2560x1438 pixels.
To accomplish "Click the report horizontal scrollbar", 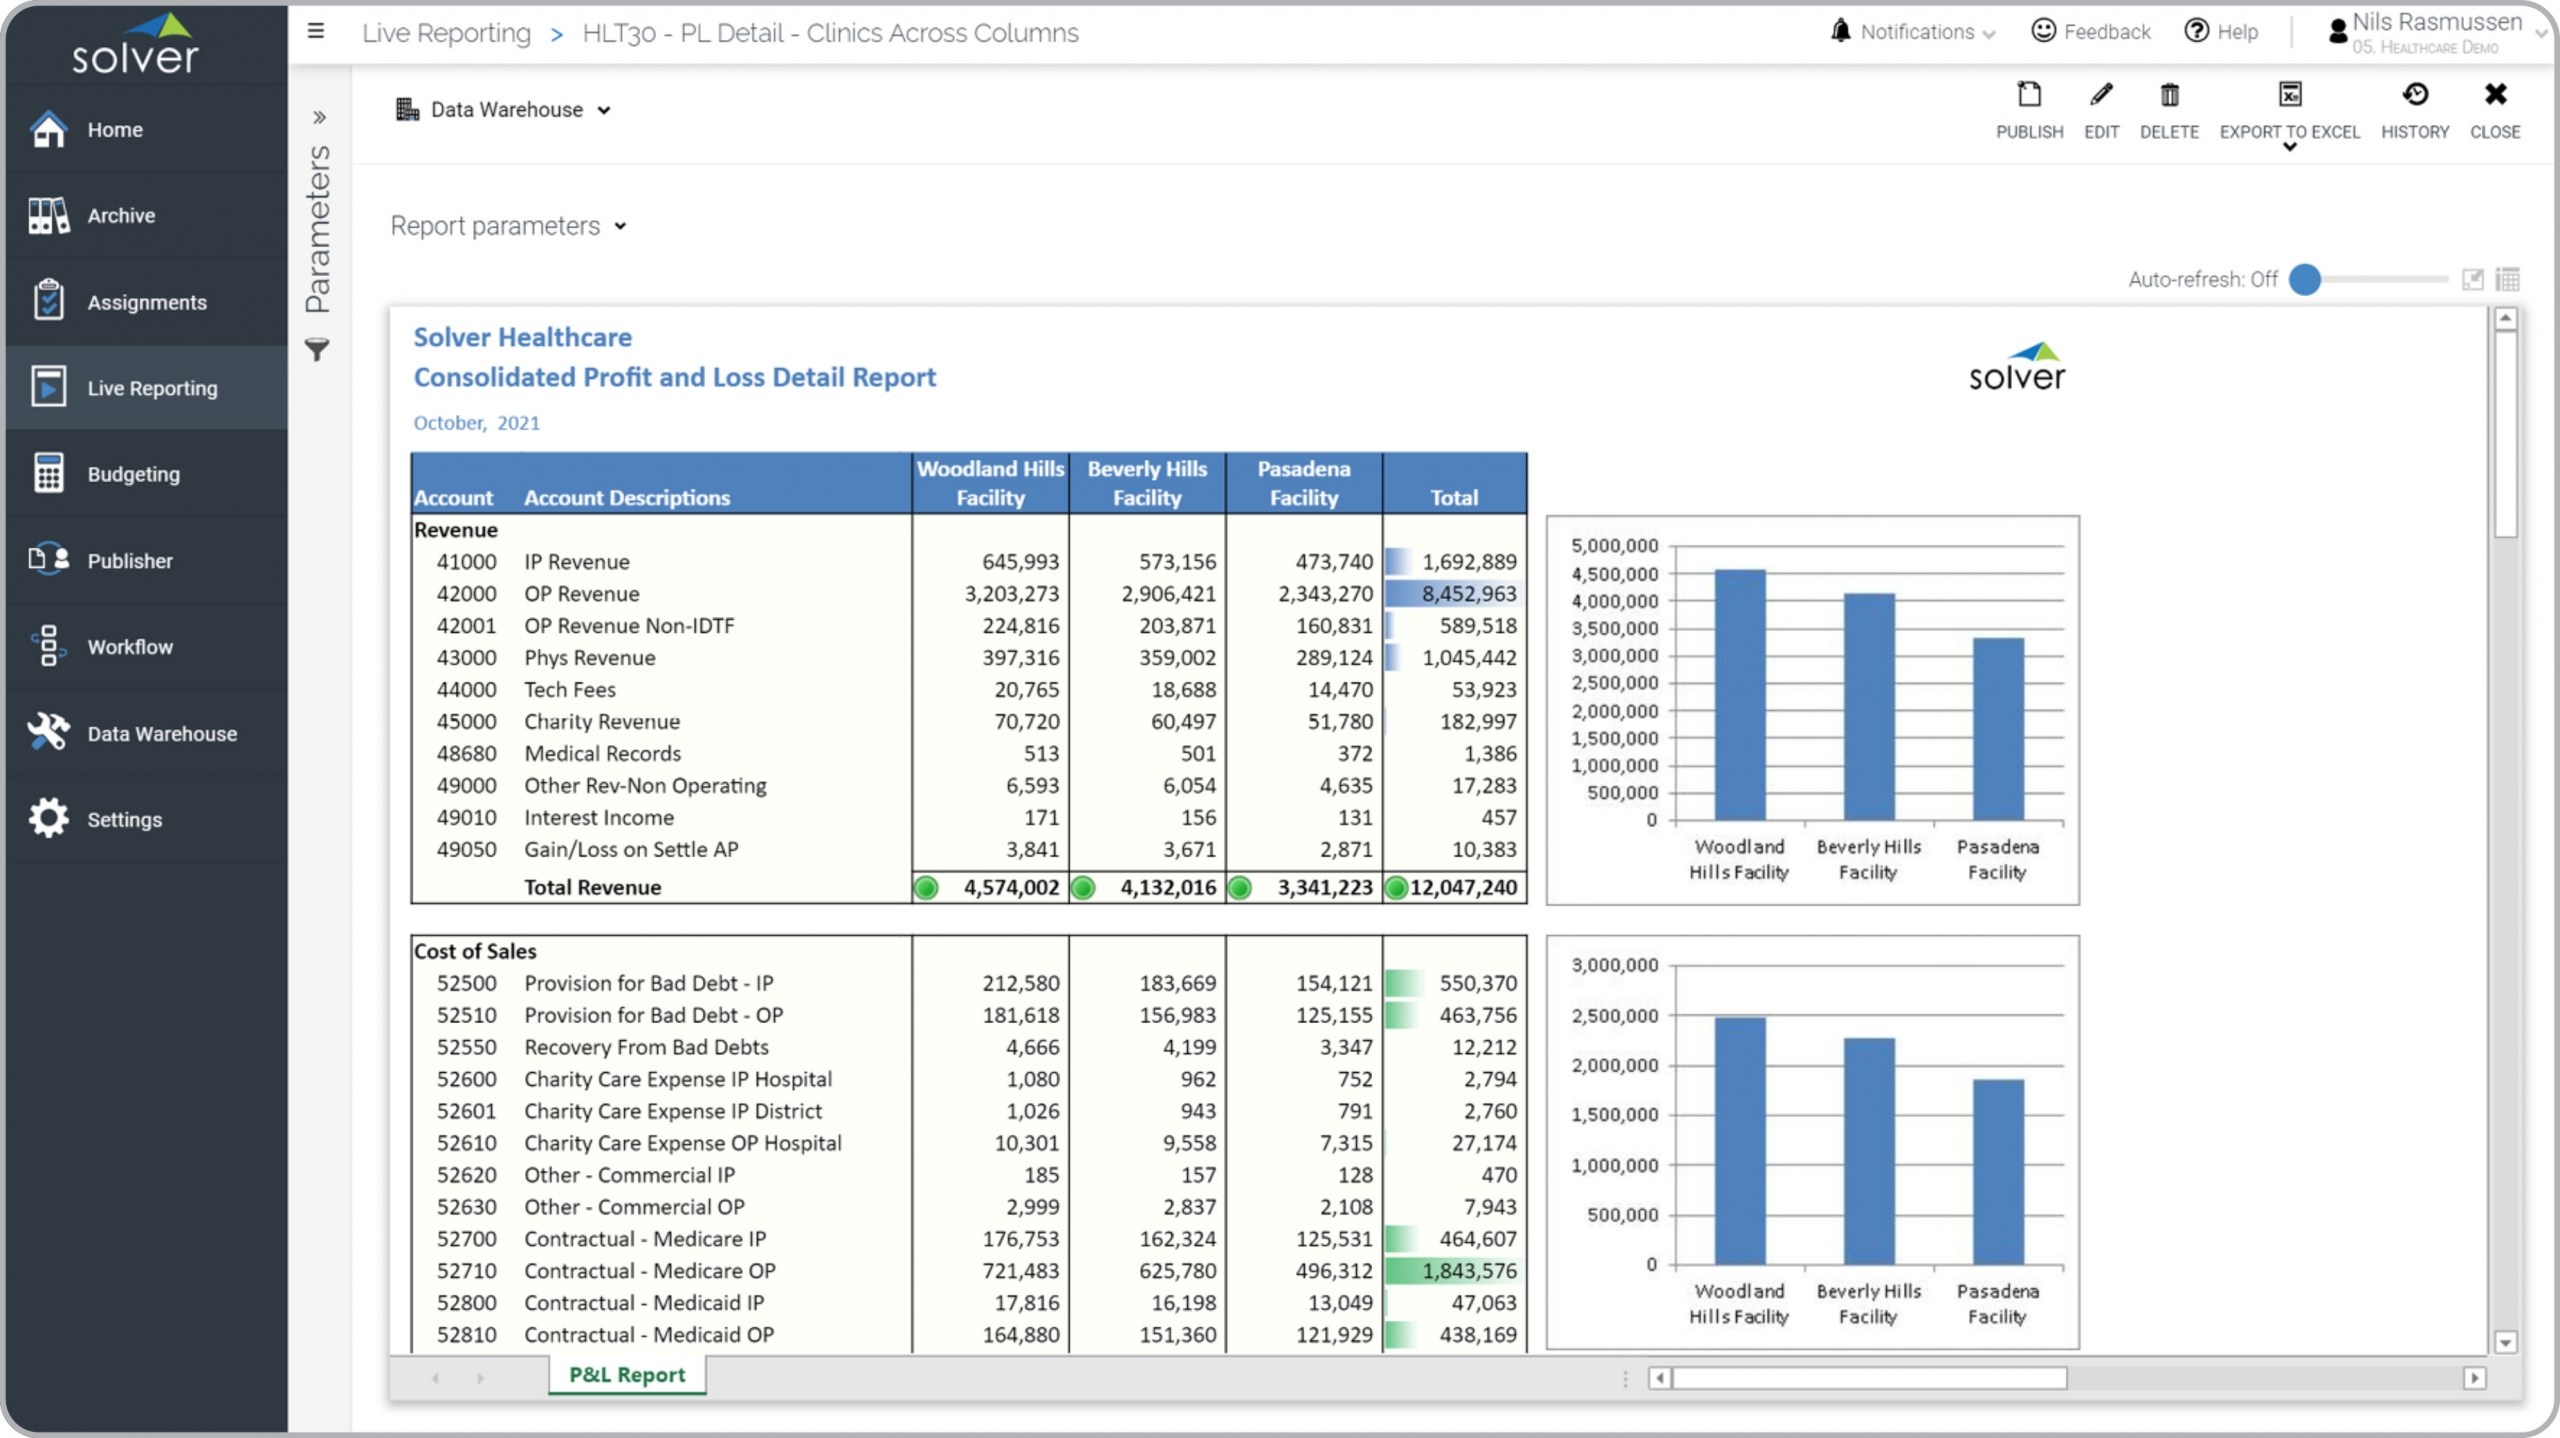I will pos(1868,1378).
